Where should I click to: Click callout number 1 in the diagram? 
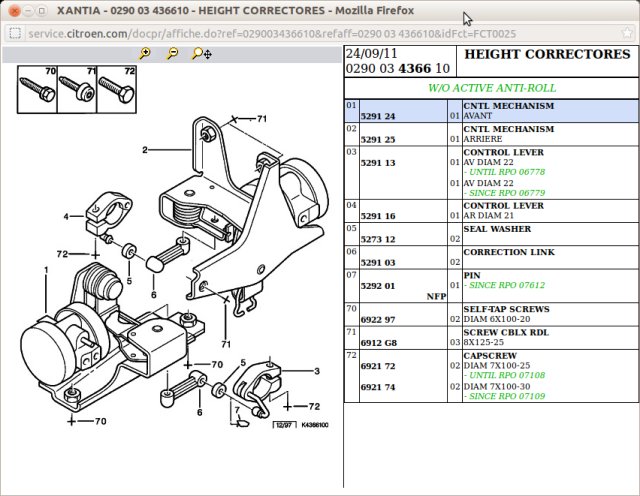tap(46, 270)
